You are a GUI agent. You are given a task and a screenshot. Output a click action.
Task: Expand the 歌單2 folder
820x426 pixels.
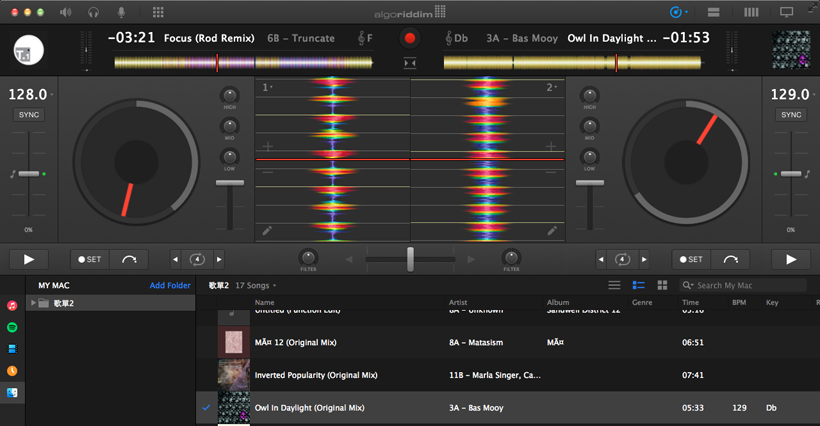tap(33, 303)
